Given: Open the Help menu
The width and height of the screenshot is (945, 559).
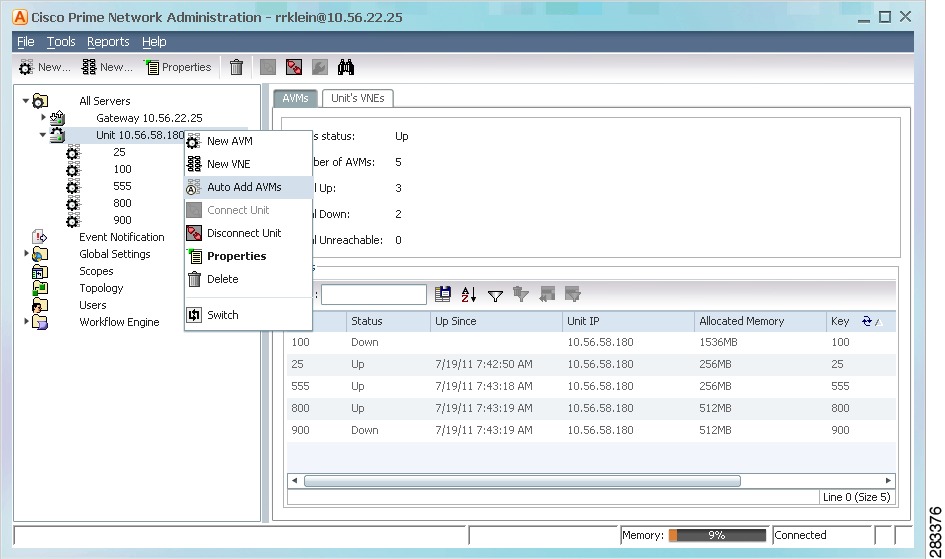Looking at the screenshot, I should tap(154, 42).
